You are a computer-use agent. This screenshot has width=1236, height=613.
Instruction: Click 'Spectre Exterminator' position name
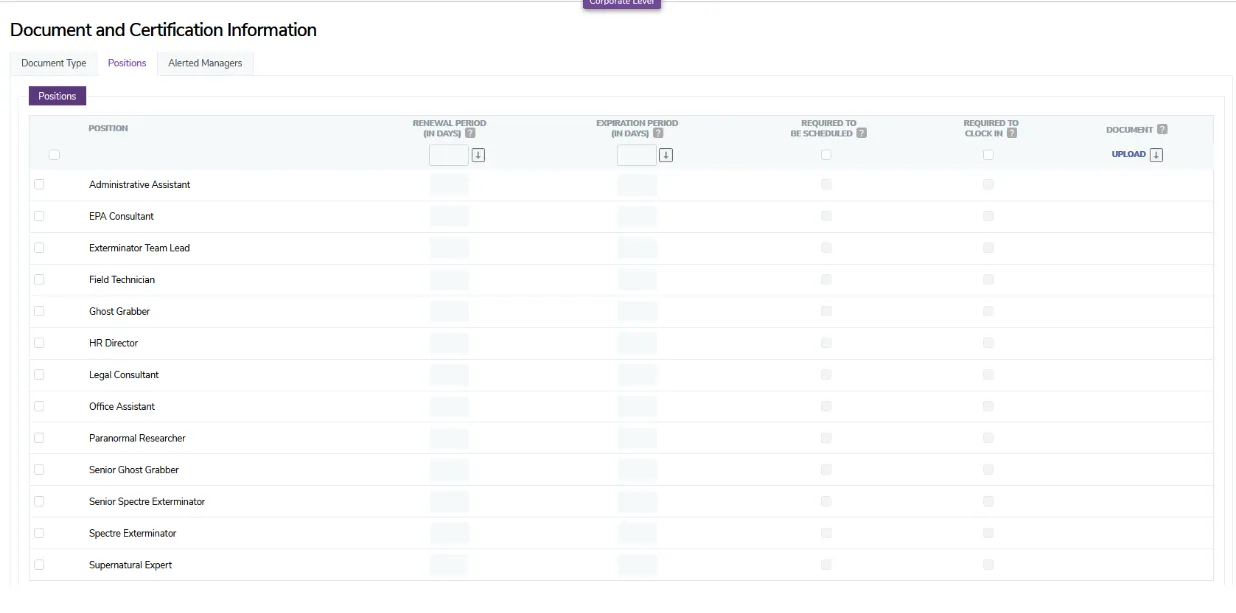[133, 533]
